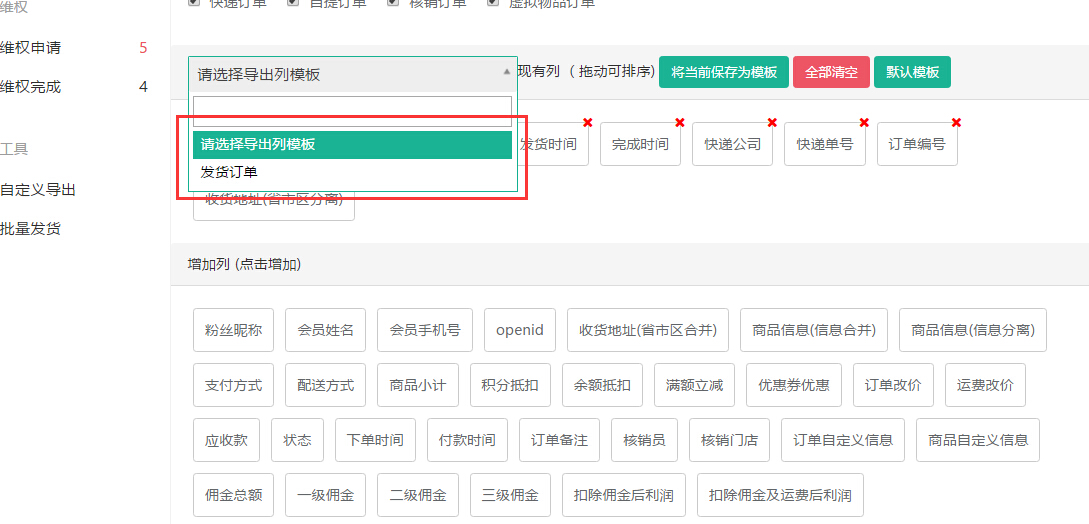
Task: Delete 订单编号 column using red X
Action: point(956,123)
